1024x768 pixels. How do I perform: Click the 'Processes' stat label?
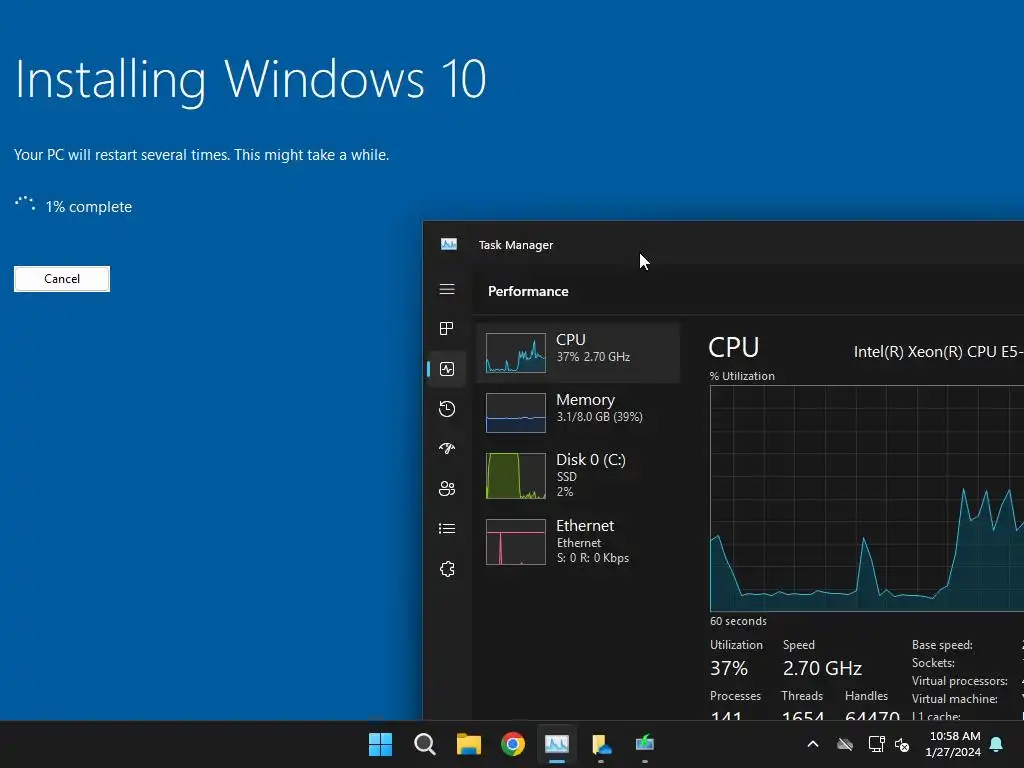point(735,696)
